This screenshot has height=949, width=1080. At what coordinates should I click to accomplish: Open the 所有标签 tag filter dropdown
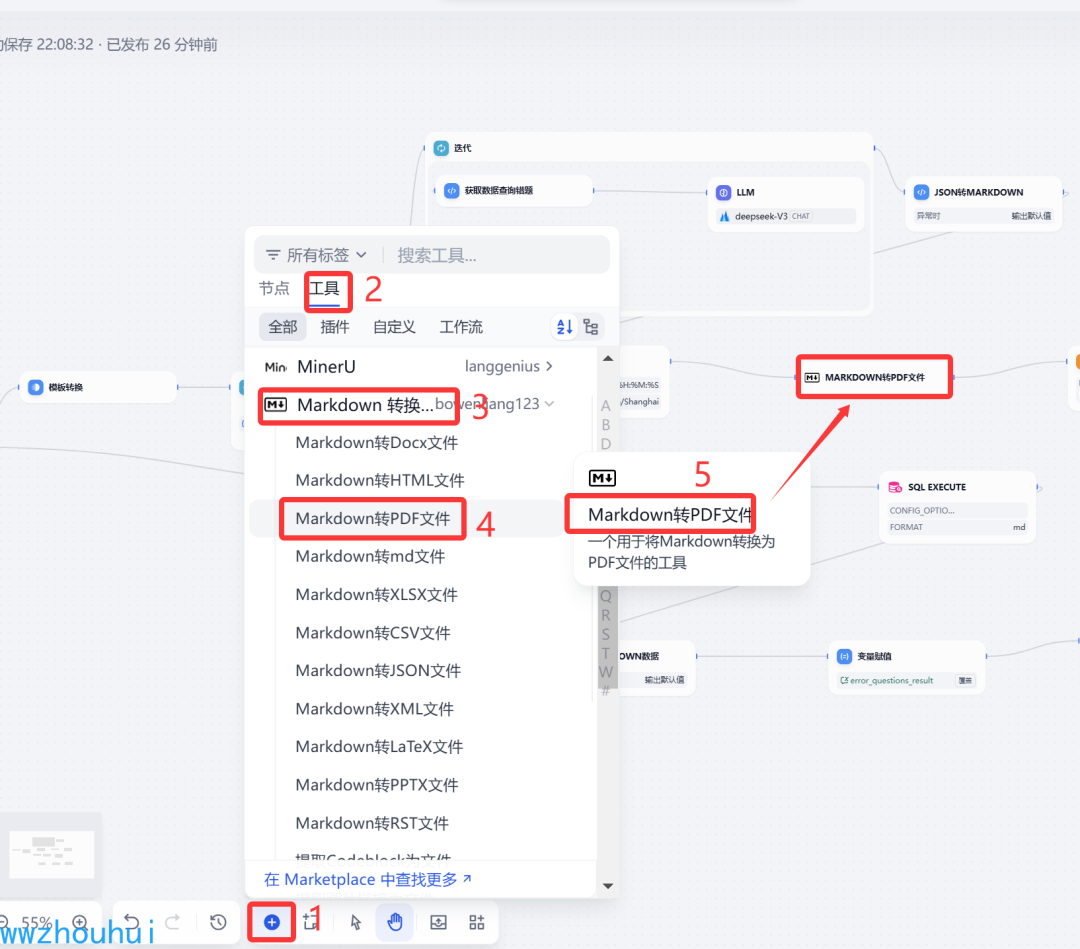(317, 255)
